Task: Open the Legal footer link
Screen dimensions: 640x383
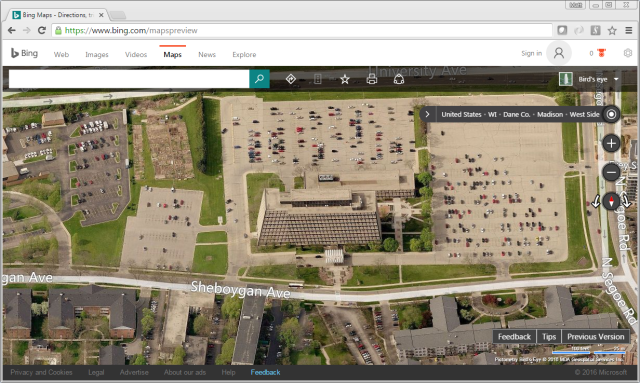Action: pos(96,372)
